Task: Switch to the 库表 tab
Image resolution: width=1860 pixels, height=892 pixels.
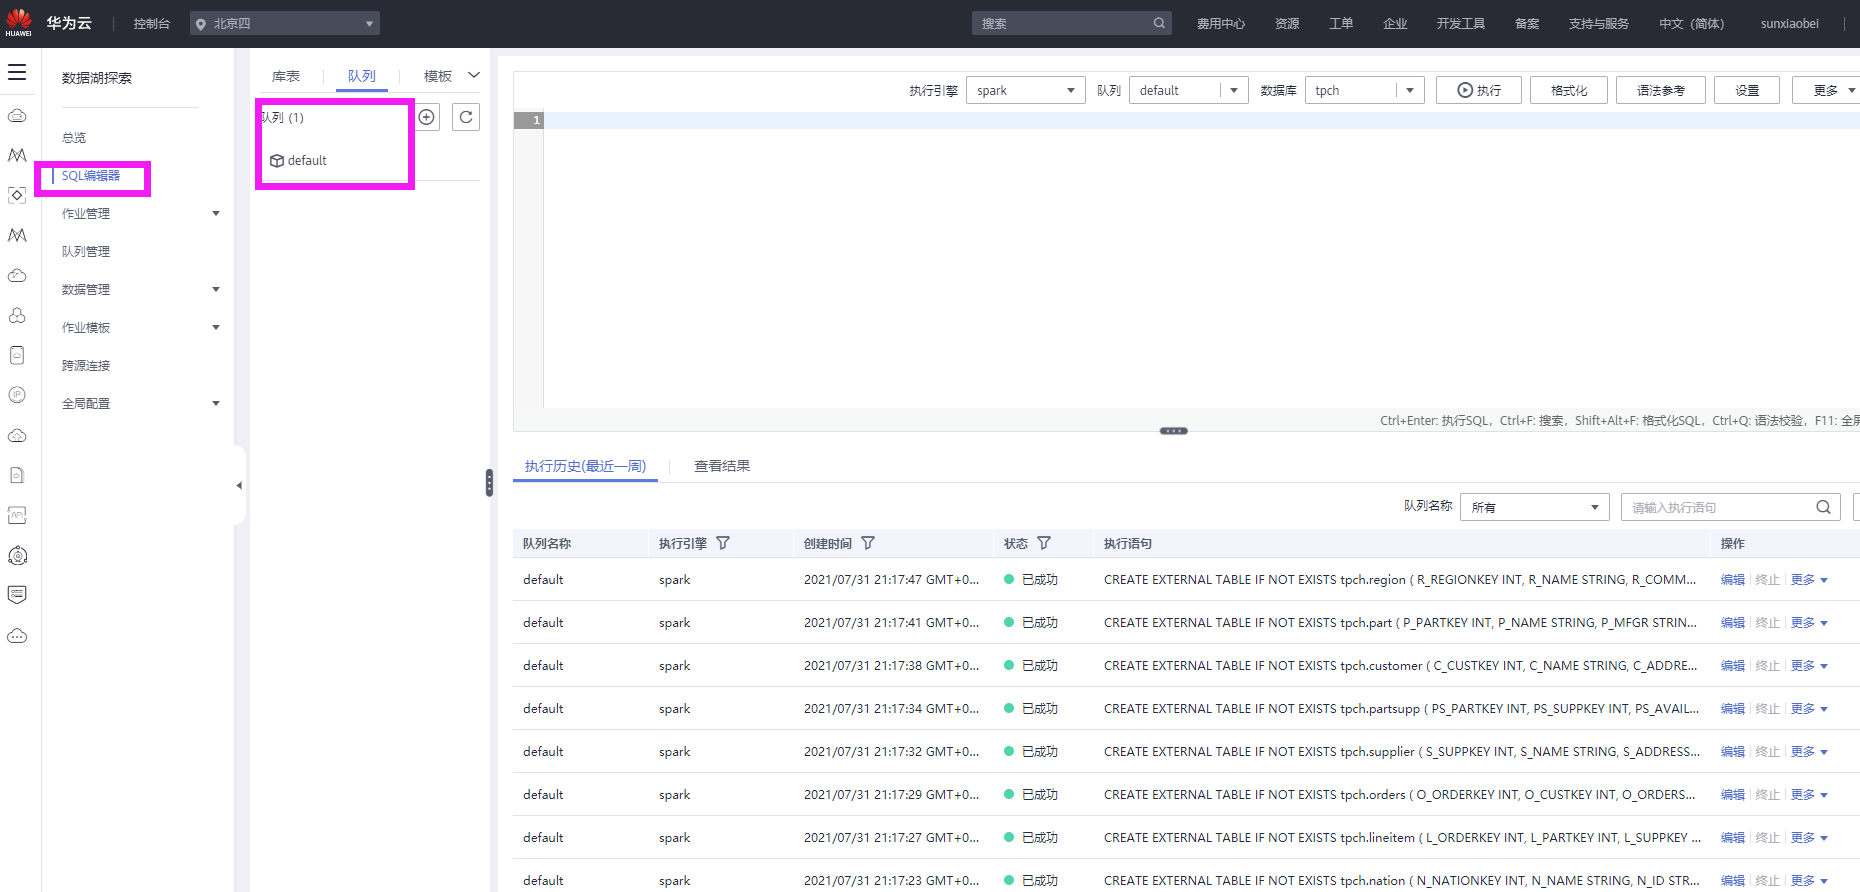Action: tap(286, 76)
